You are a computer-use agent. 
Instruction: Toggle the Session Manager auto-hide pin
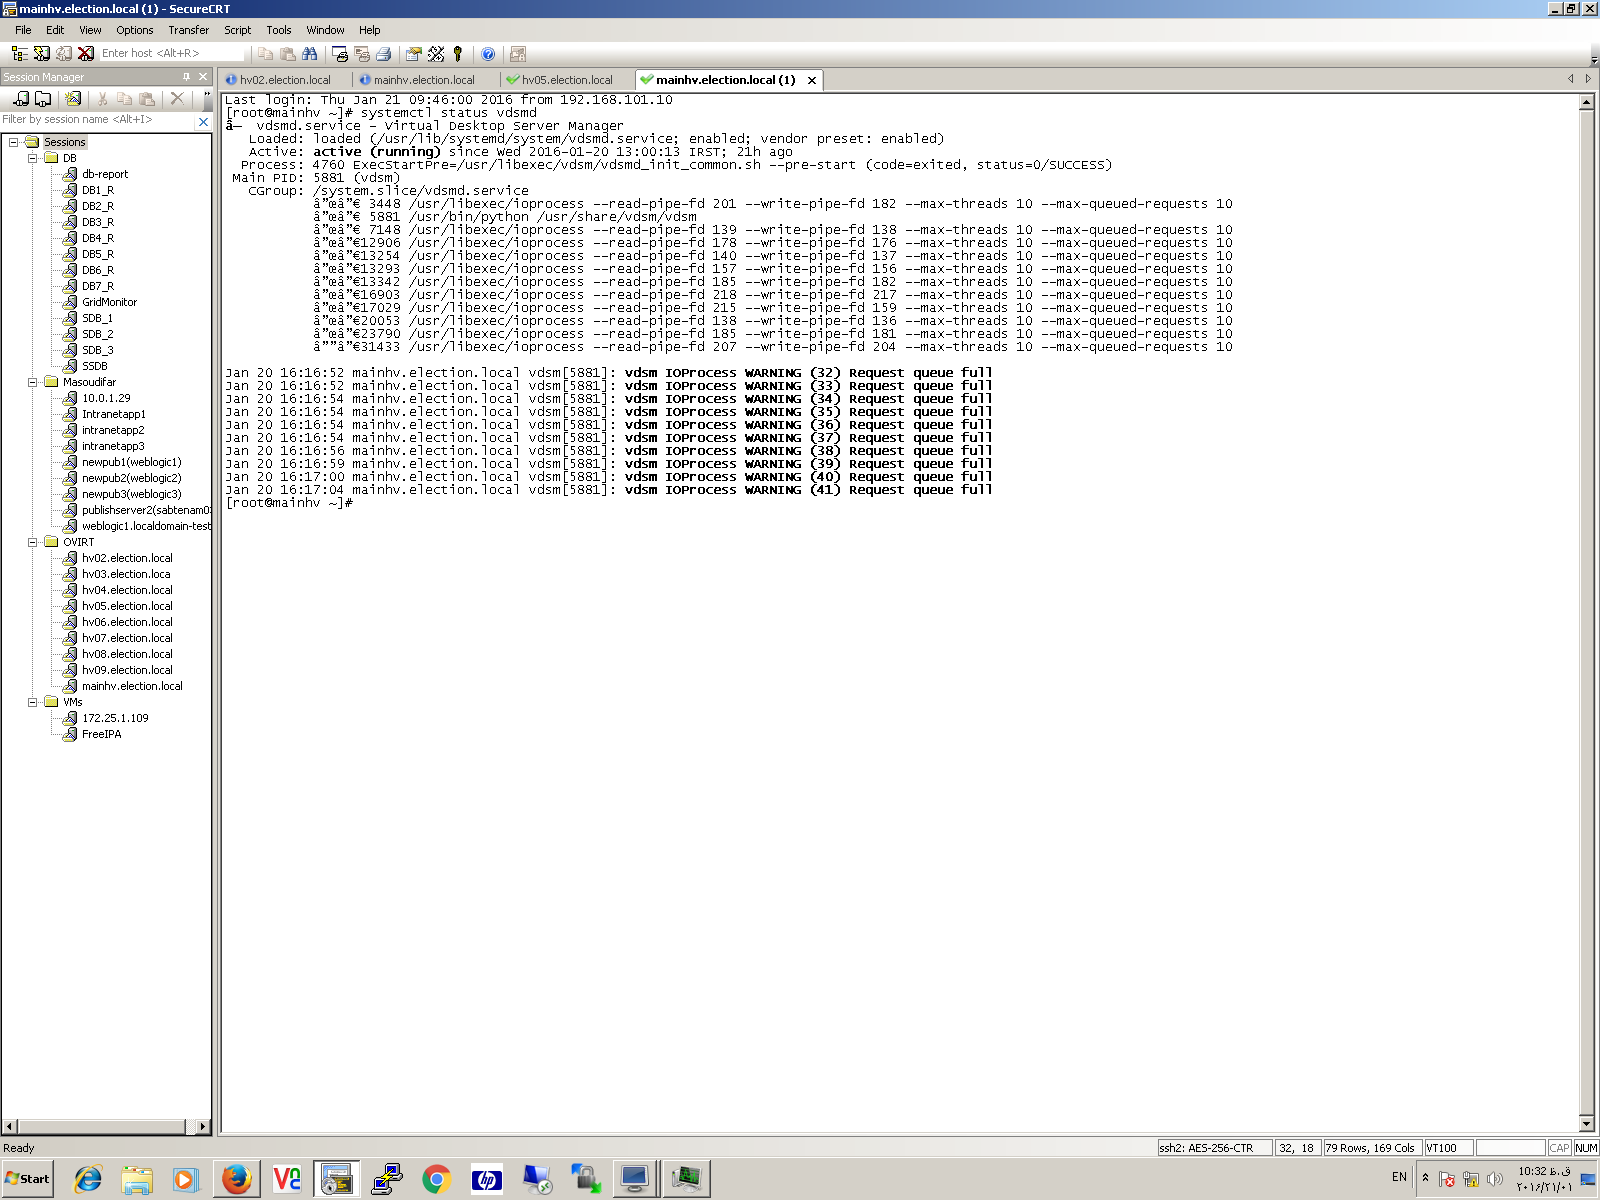click(x=186, y=77)
